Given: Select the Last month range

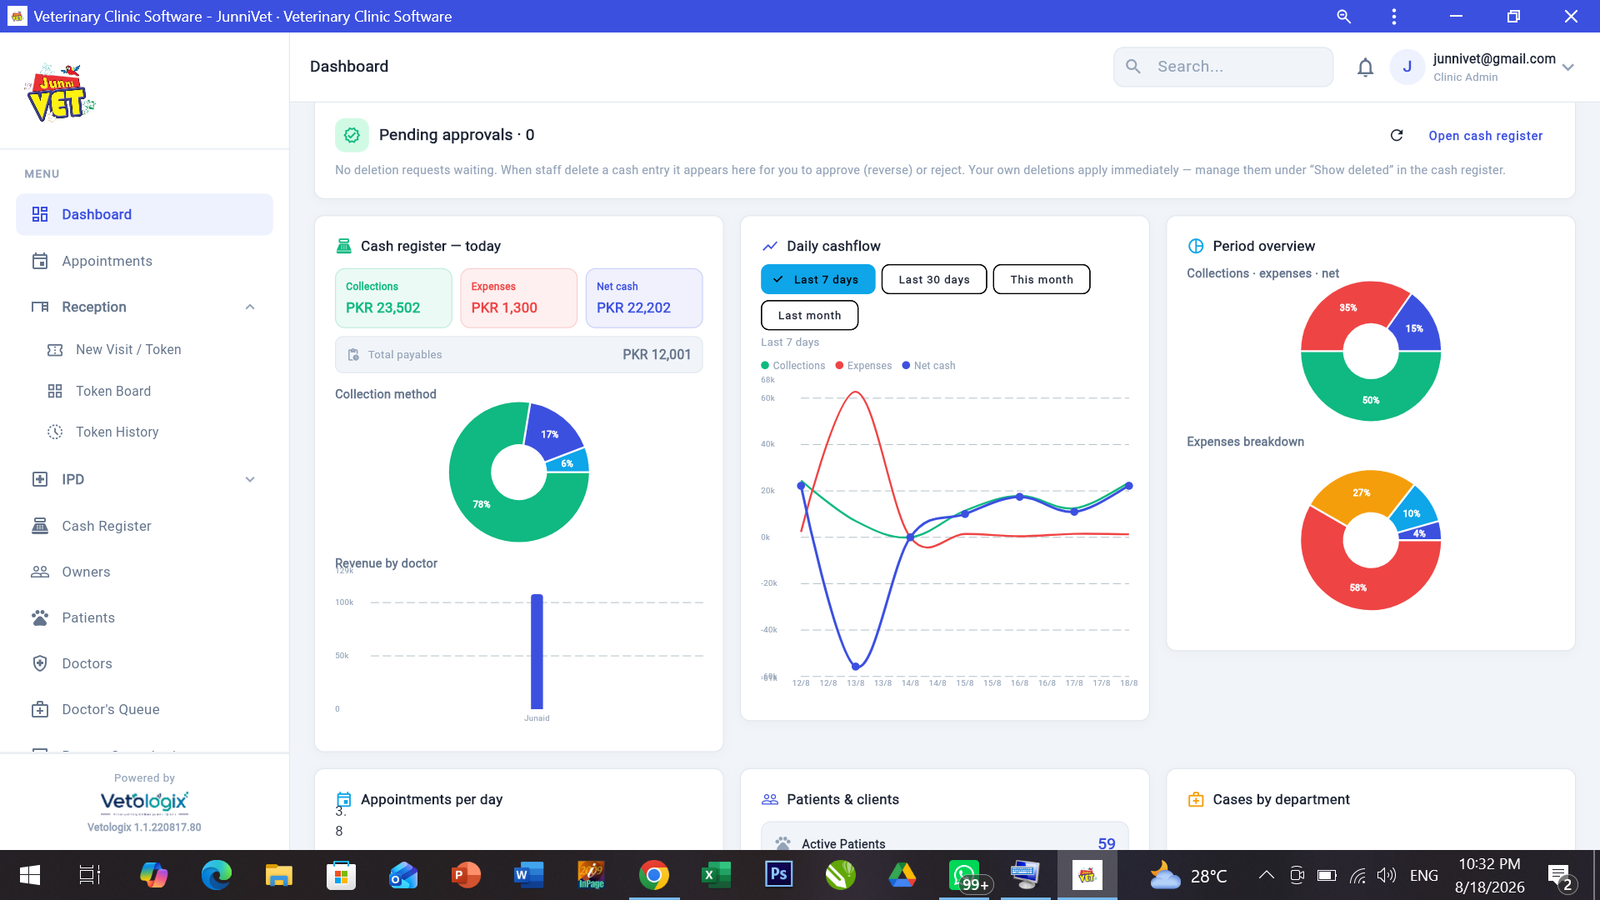Looking at the screenshot, I should (x=810, y=315).
